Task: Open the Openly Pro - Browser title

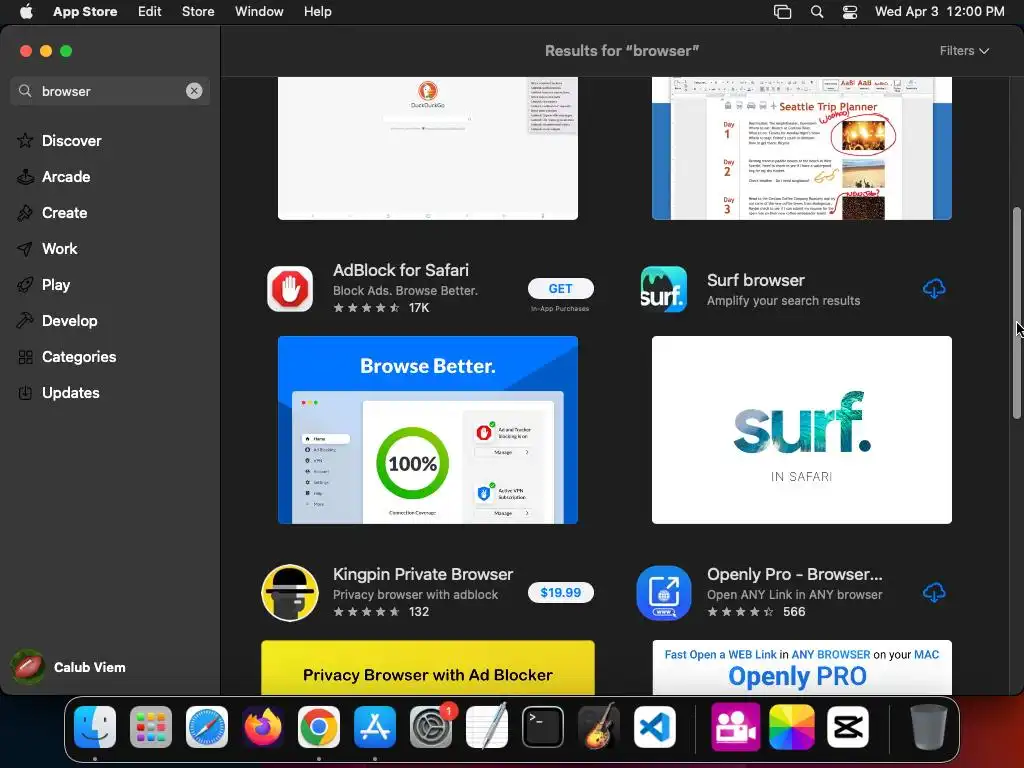Action: click(795, 574)
